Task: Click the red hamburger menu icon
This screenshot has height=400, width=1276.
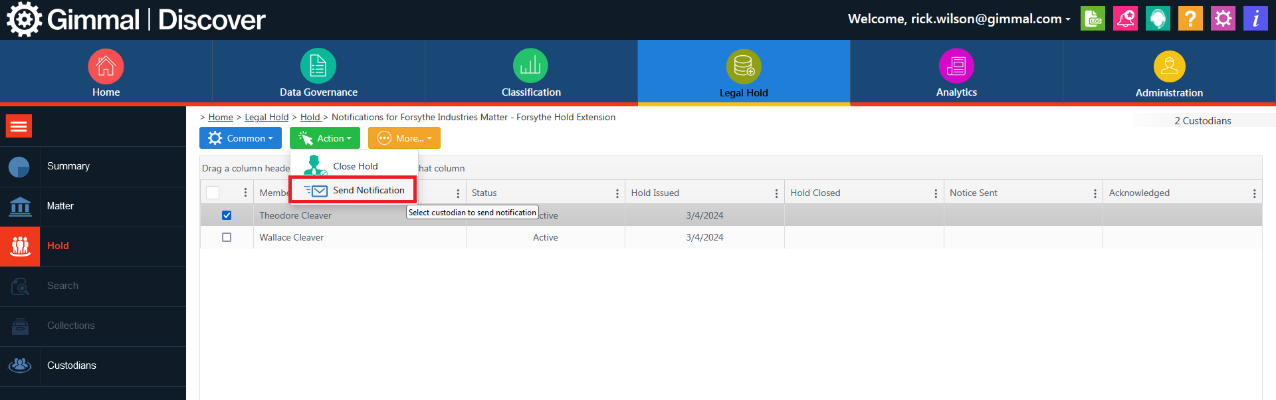Action: (x=19, y=126)
